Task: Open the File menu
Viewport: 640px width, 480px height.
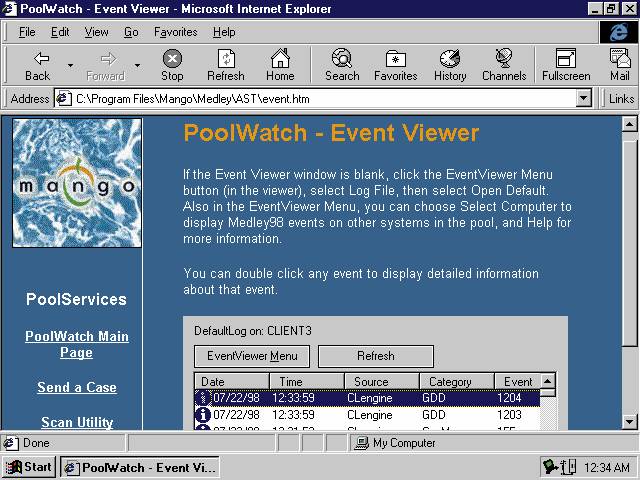Action: tap(27, 32)
